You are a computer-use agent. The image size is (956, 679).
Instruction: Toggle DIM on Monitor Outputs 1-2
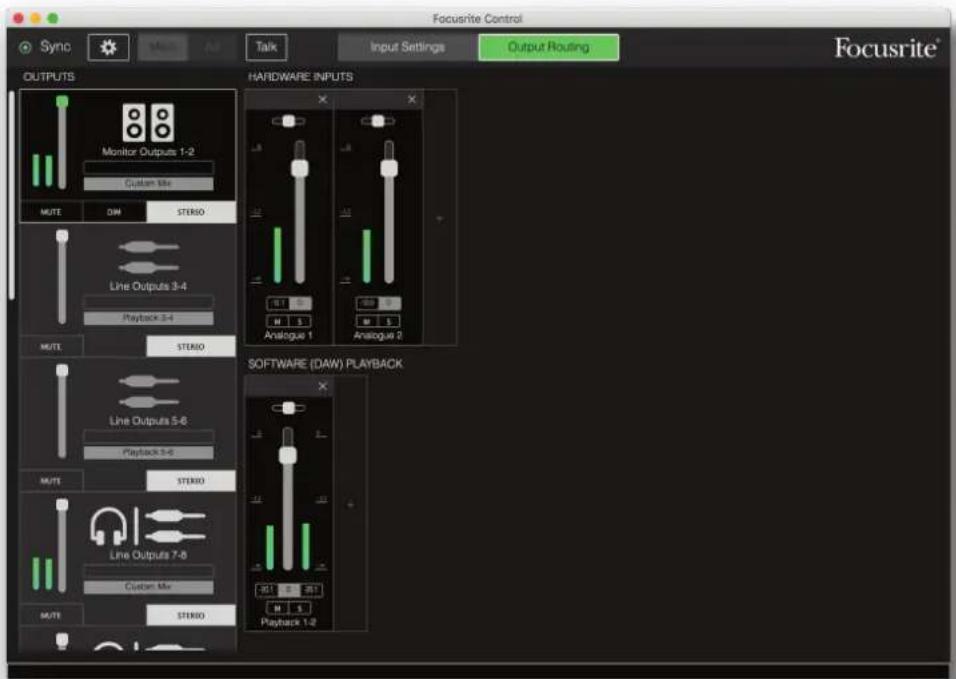tap(114, 212)
